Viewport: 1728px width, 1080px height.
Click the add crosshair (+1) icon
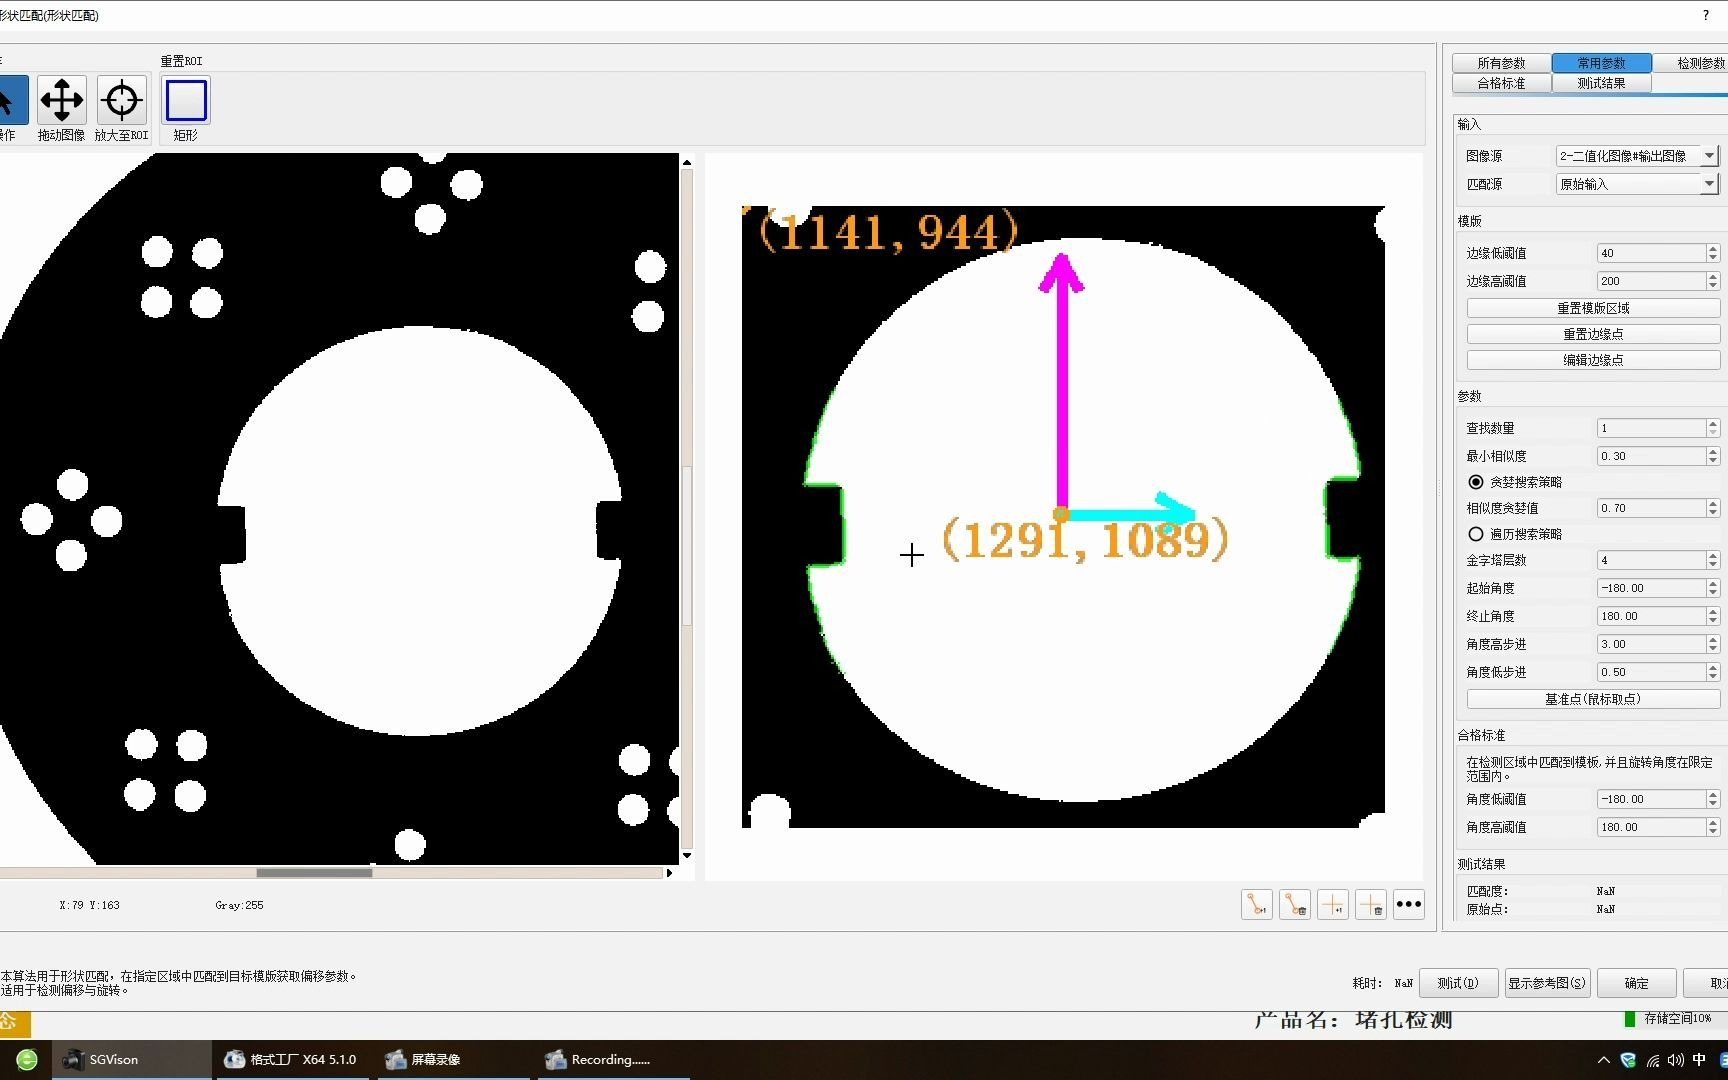click(1333, 905)
